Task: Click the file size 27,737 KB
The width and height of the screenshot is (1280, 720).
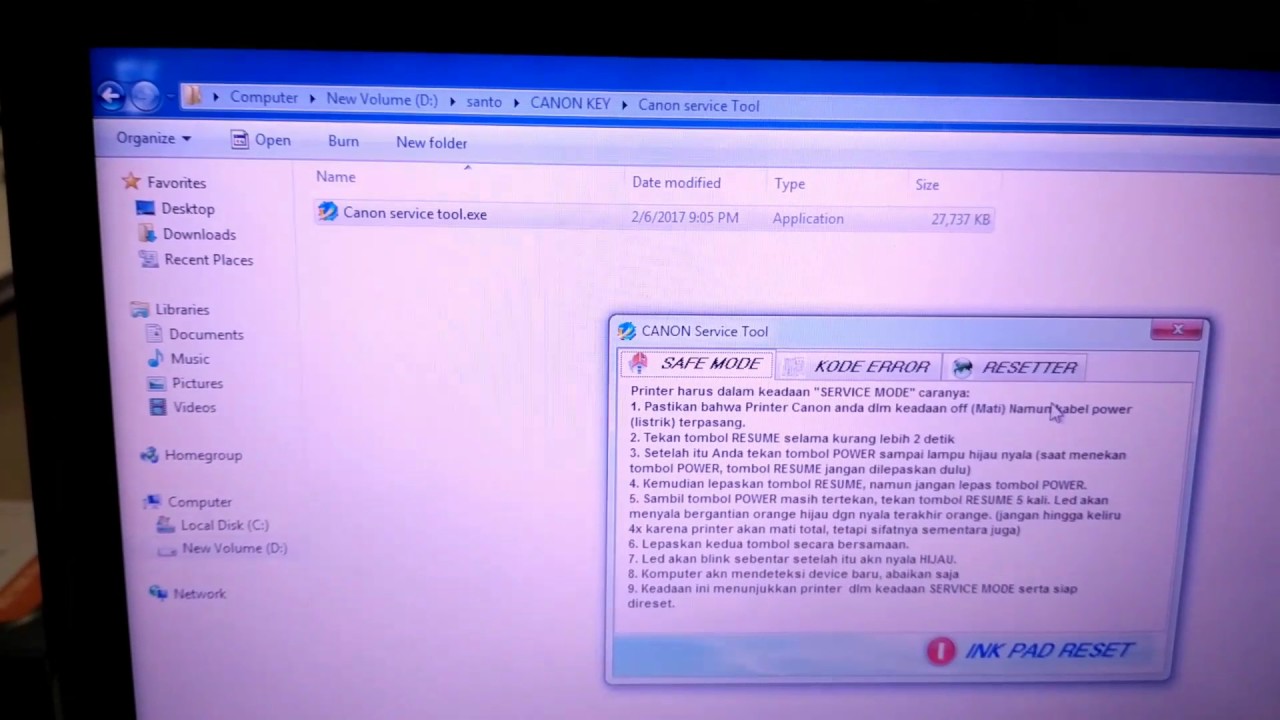Action: (960, 219)
